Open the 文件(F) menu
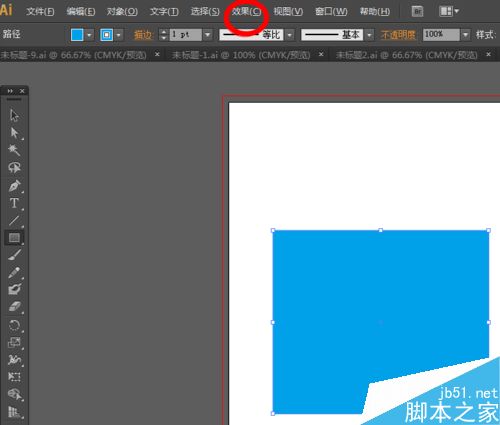The image size is (500, 425). coord(40,12)
